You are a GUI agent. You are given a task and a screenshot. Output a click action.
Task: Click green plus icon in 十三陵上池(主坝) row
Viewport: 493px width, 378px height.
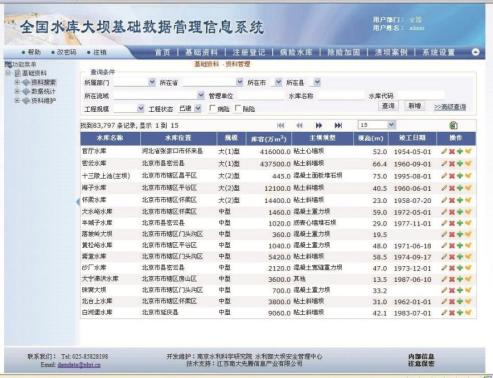460,176
